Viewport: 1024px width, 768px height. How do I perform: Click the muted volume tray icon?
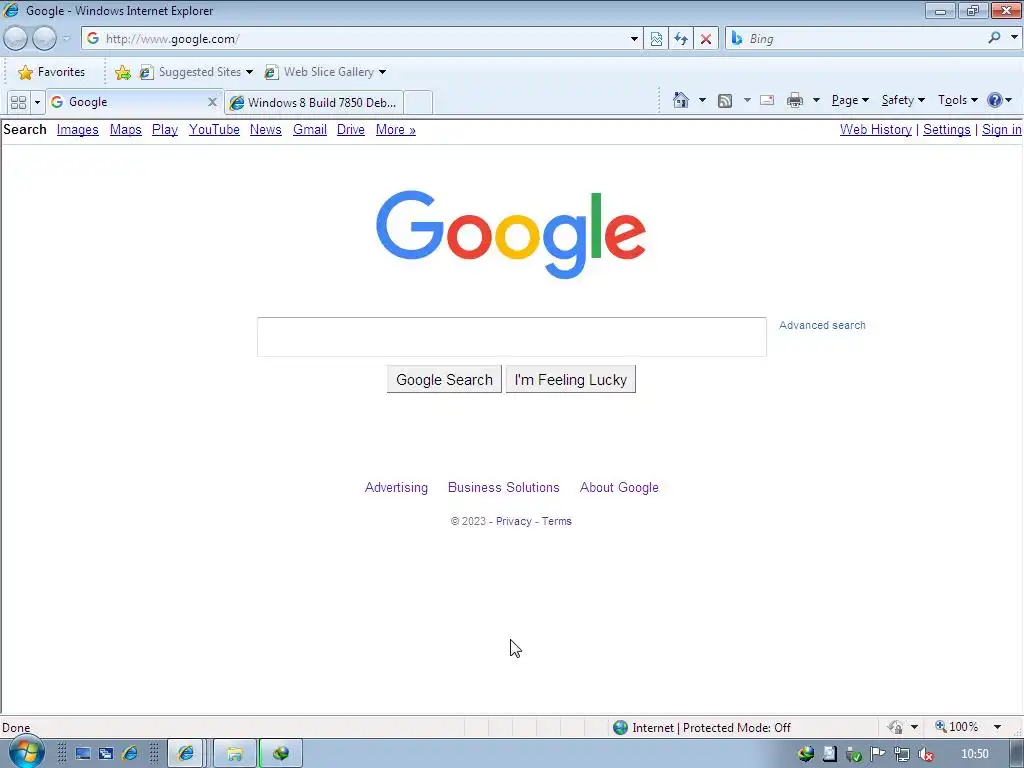[x=925, y=754]
